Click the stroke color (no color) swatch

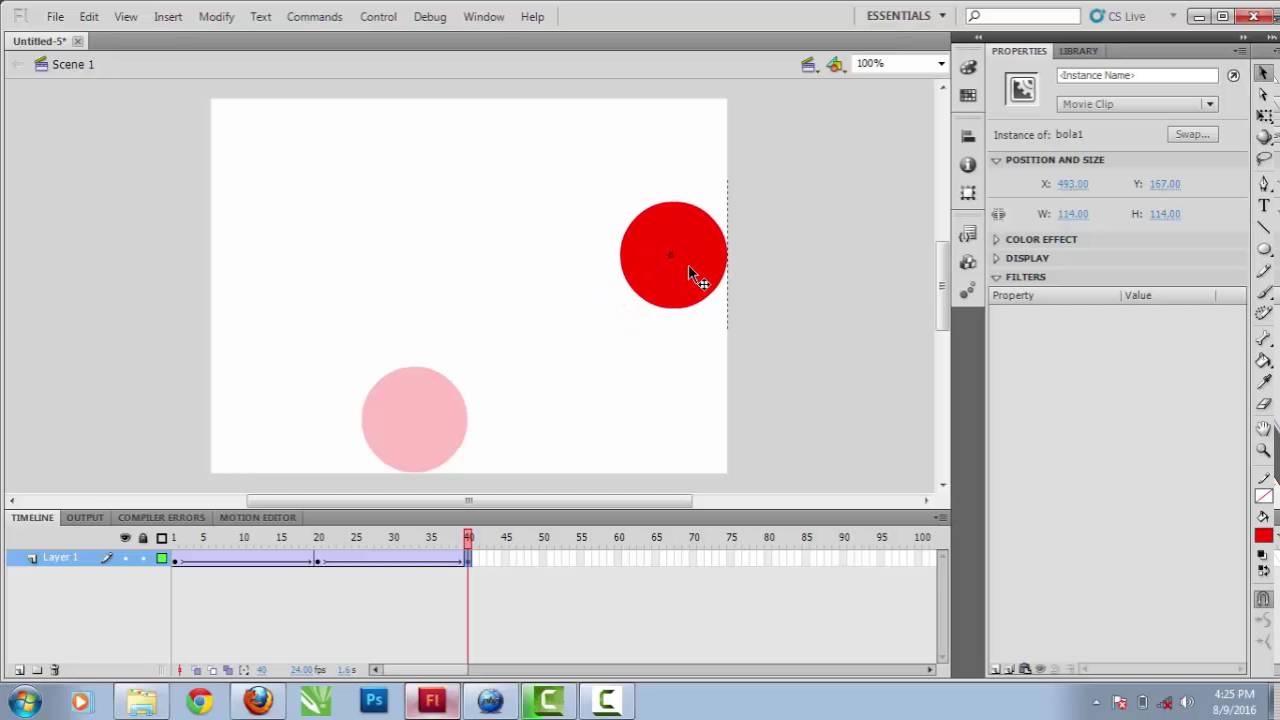1264,496
